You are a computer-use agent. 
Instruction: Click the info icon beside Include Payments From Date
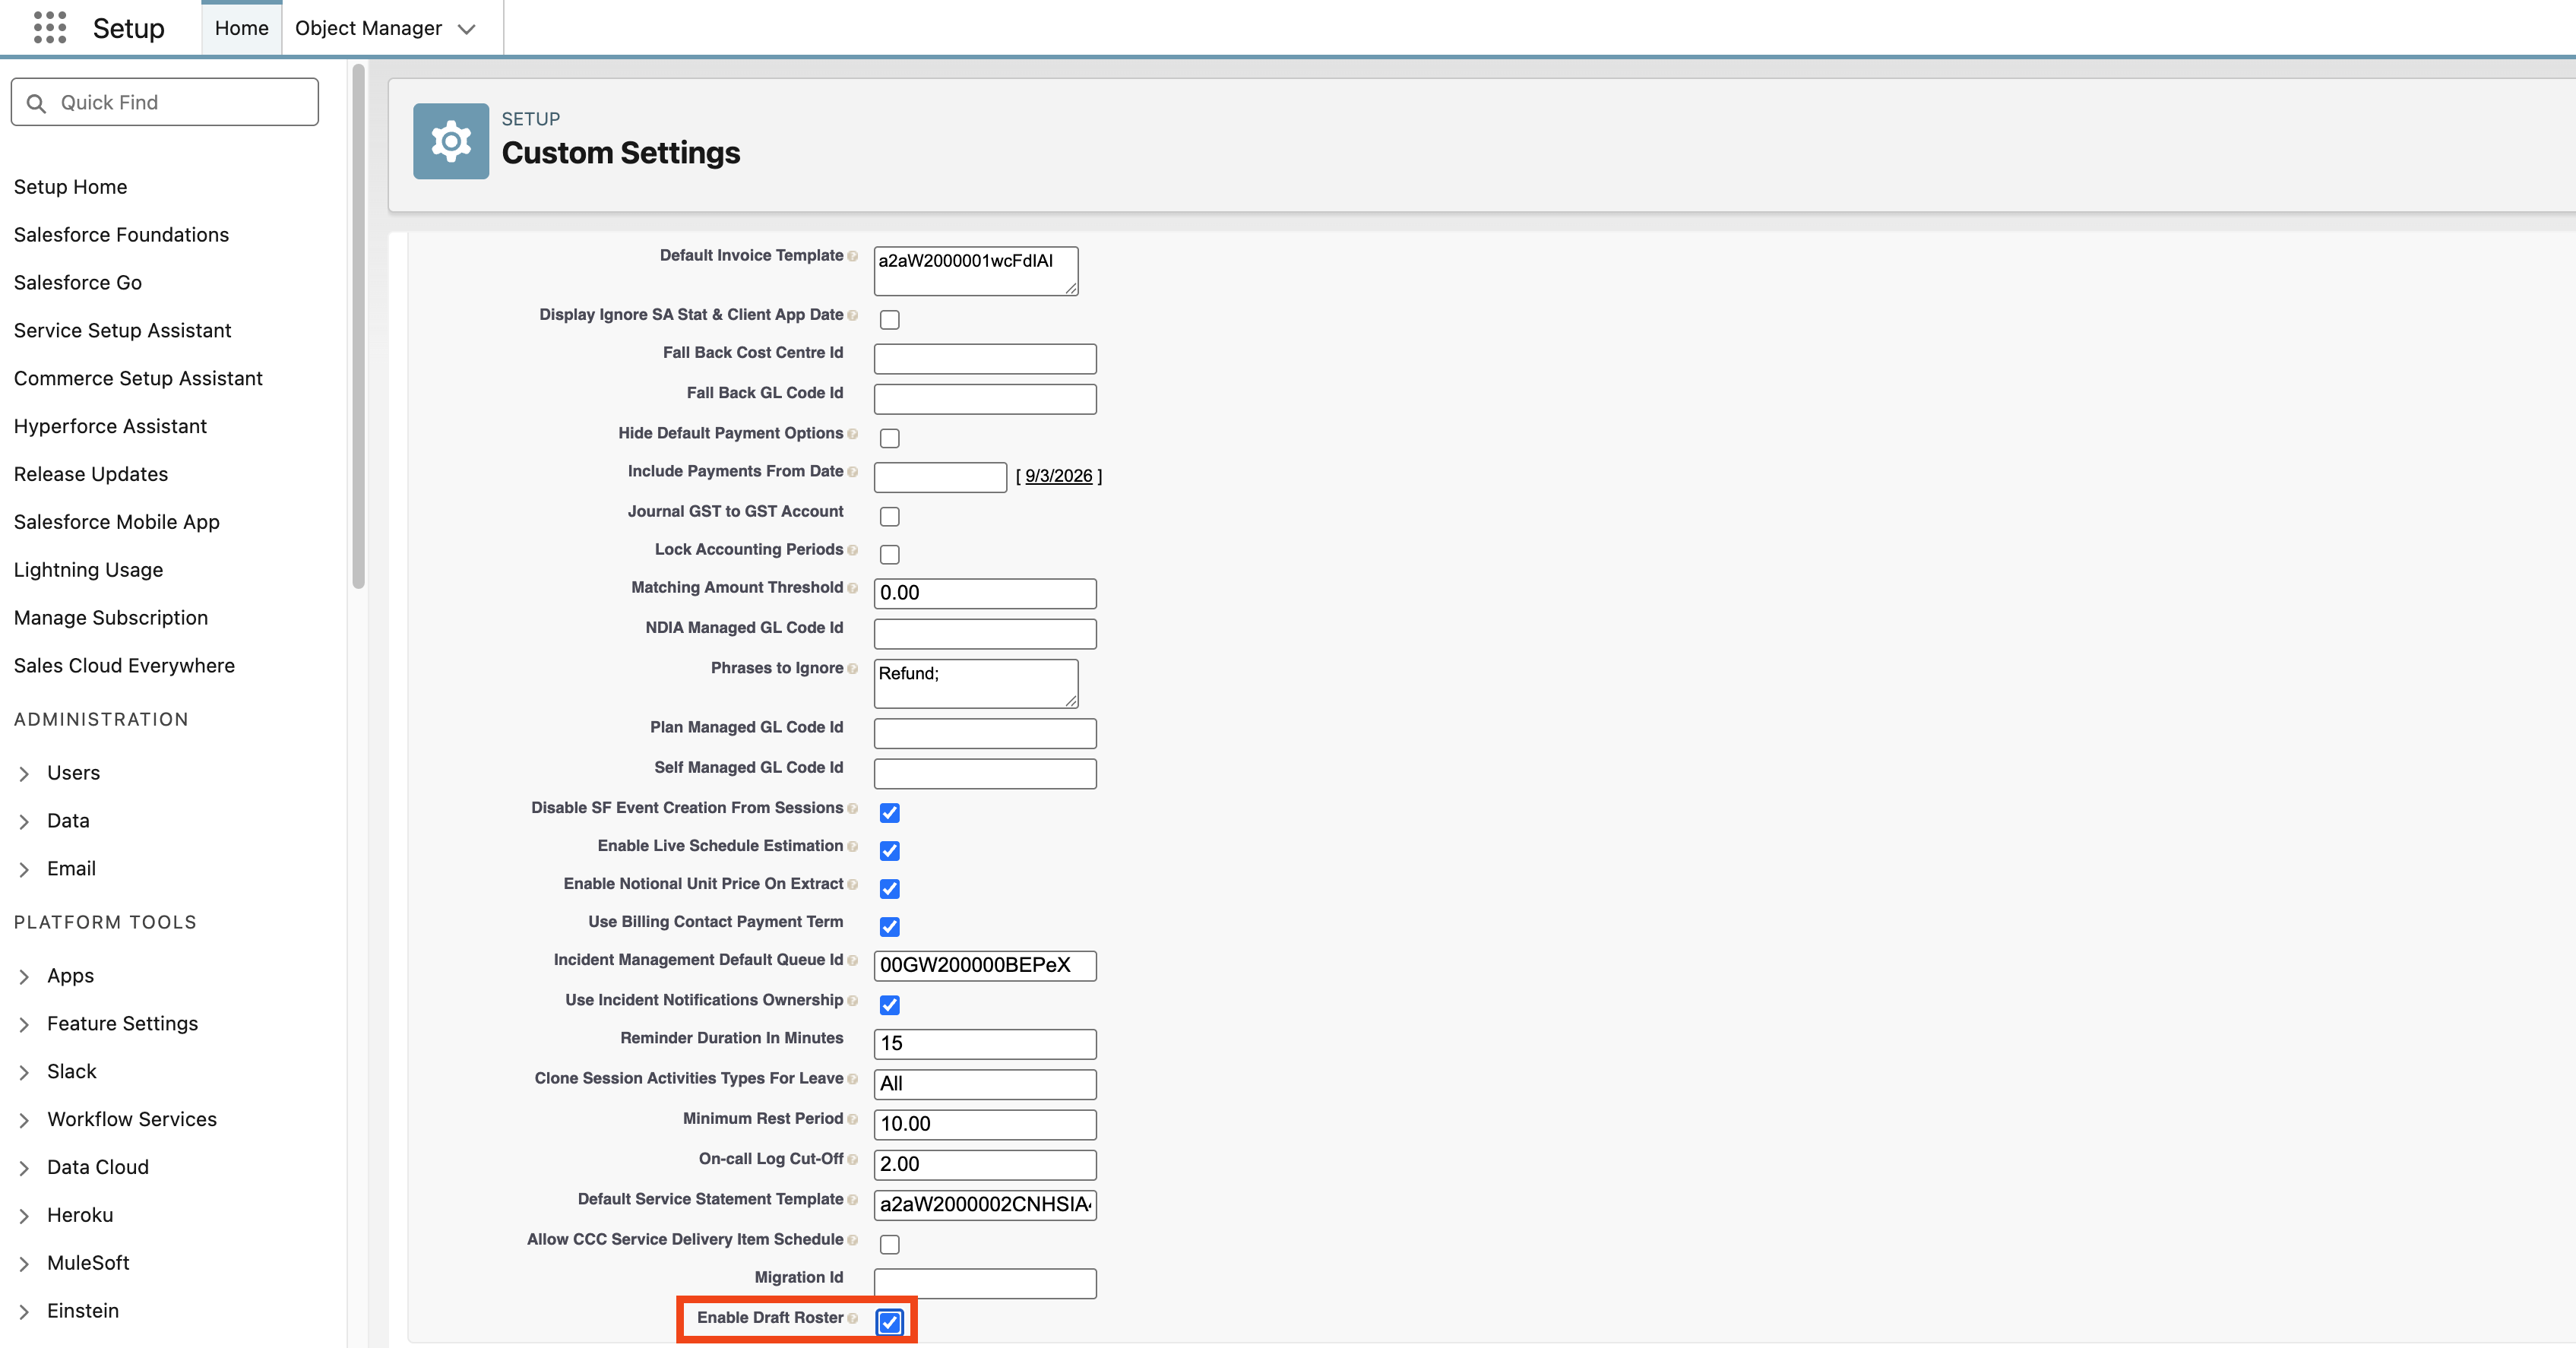854,472
